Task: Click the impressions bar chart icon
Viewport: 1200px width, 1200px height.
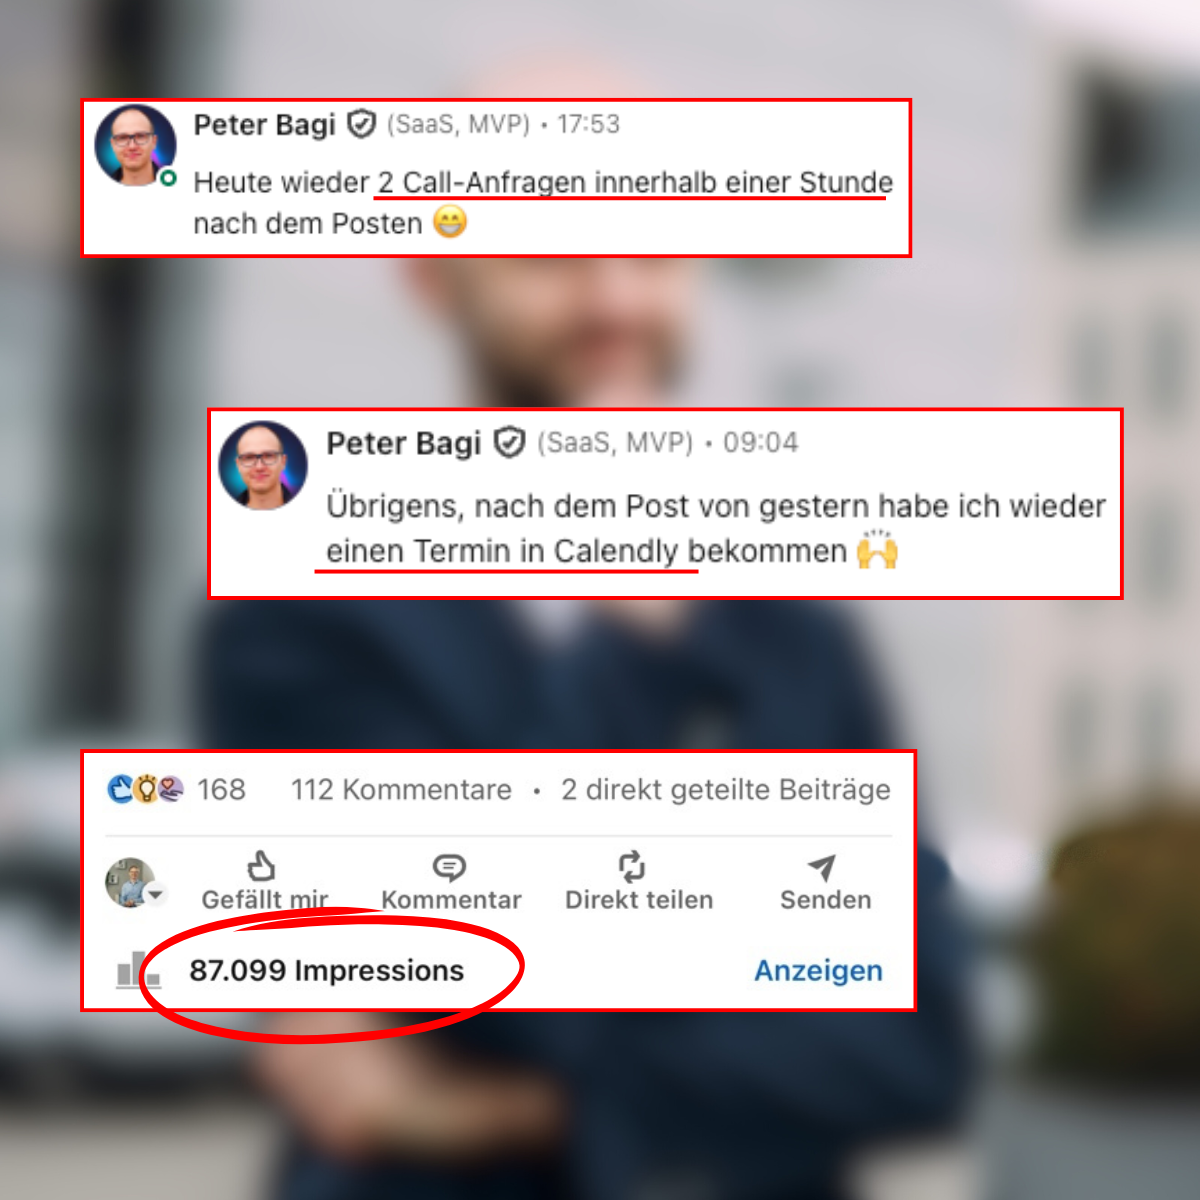Action: pyautogui.click(x=137, y=969)
